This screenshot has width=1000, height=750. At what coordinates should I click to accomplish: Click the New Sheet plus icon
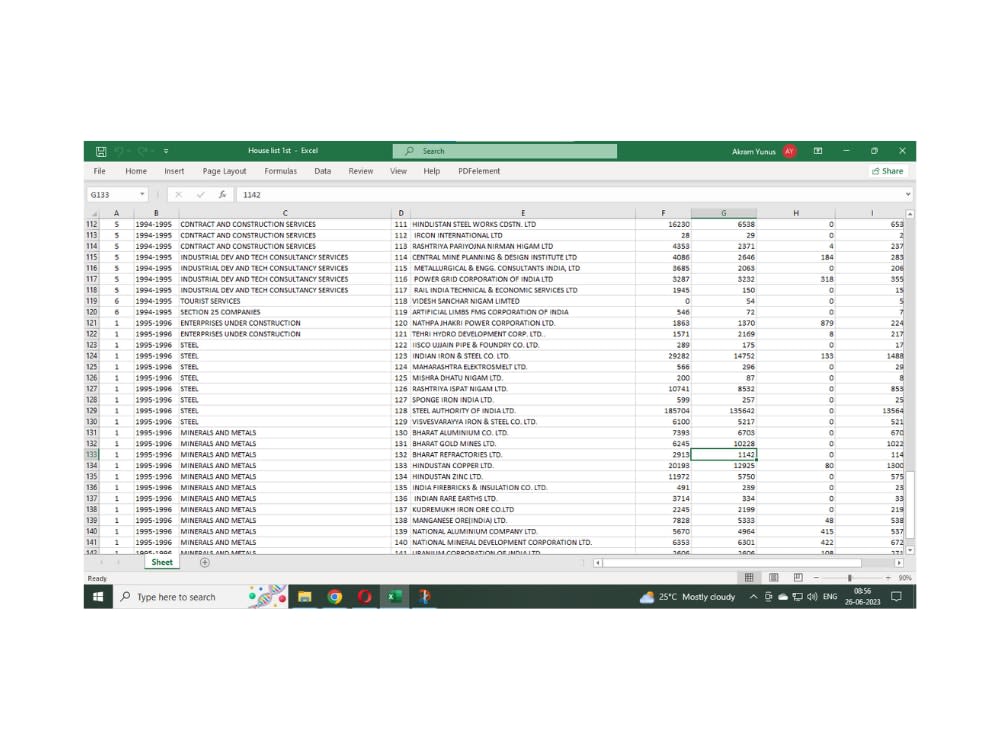pos(205,562)
